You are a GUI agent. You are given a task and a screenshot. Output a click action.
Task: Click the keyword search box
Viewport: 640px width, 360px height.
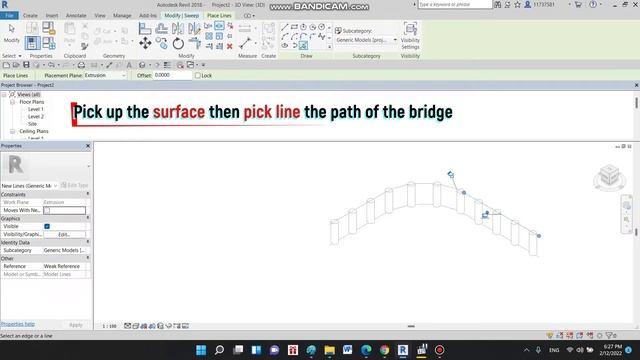point(455,4)
